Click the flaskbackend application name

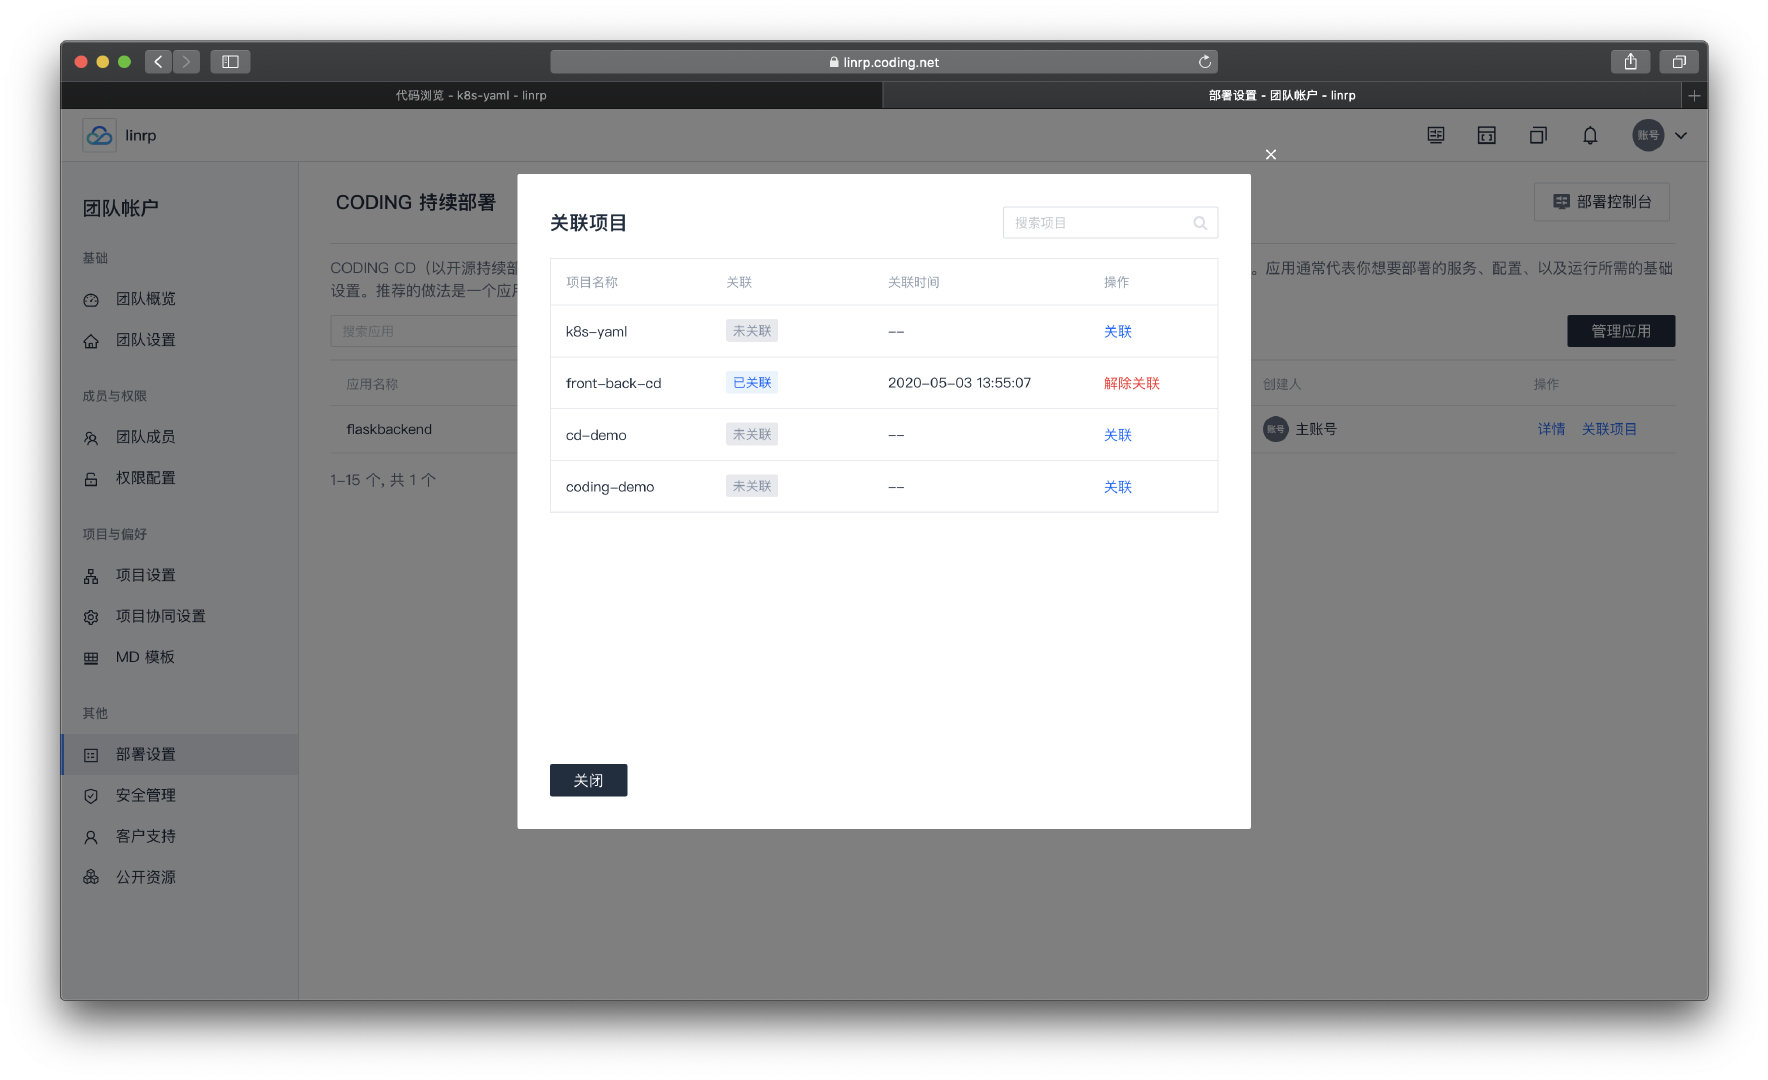389,429
